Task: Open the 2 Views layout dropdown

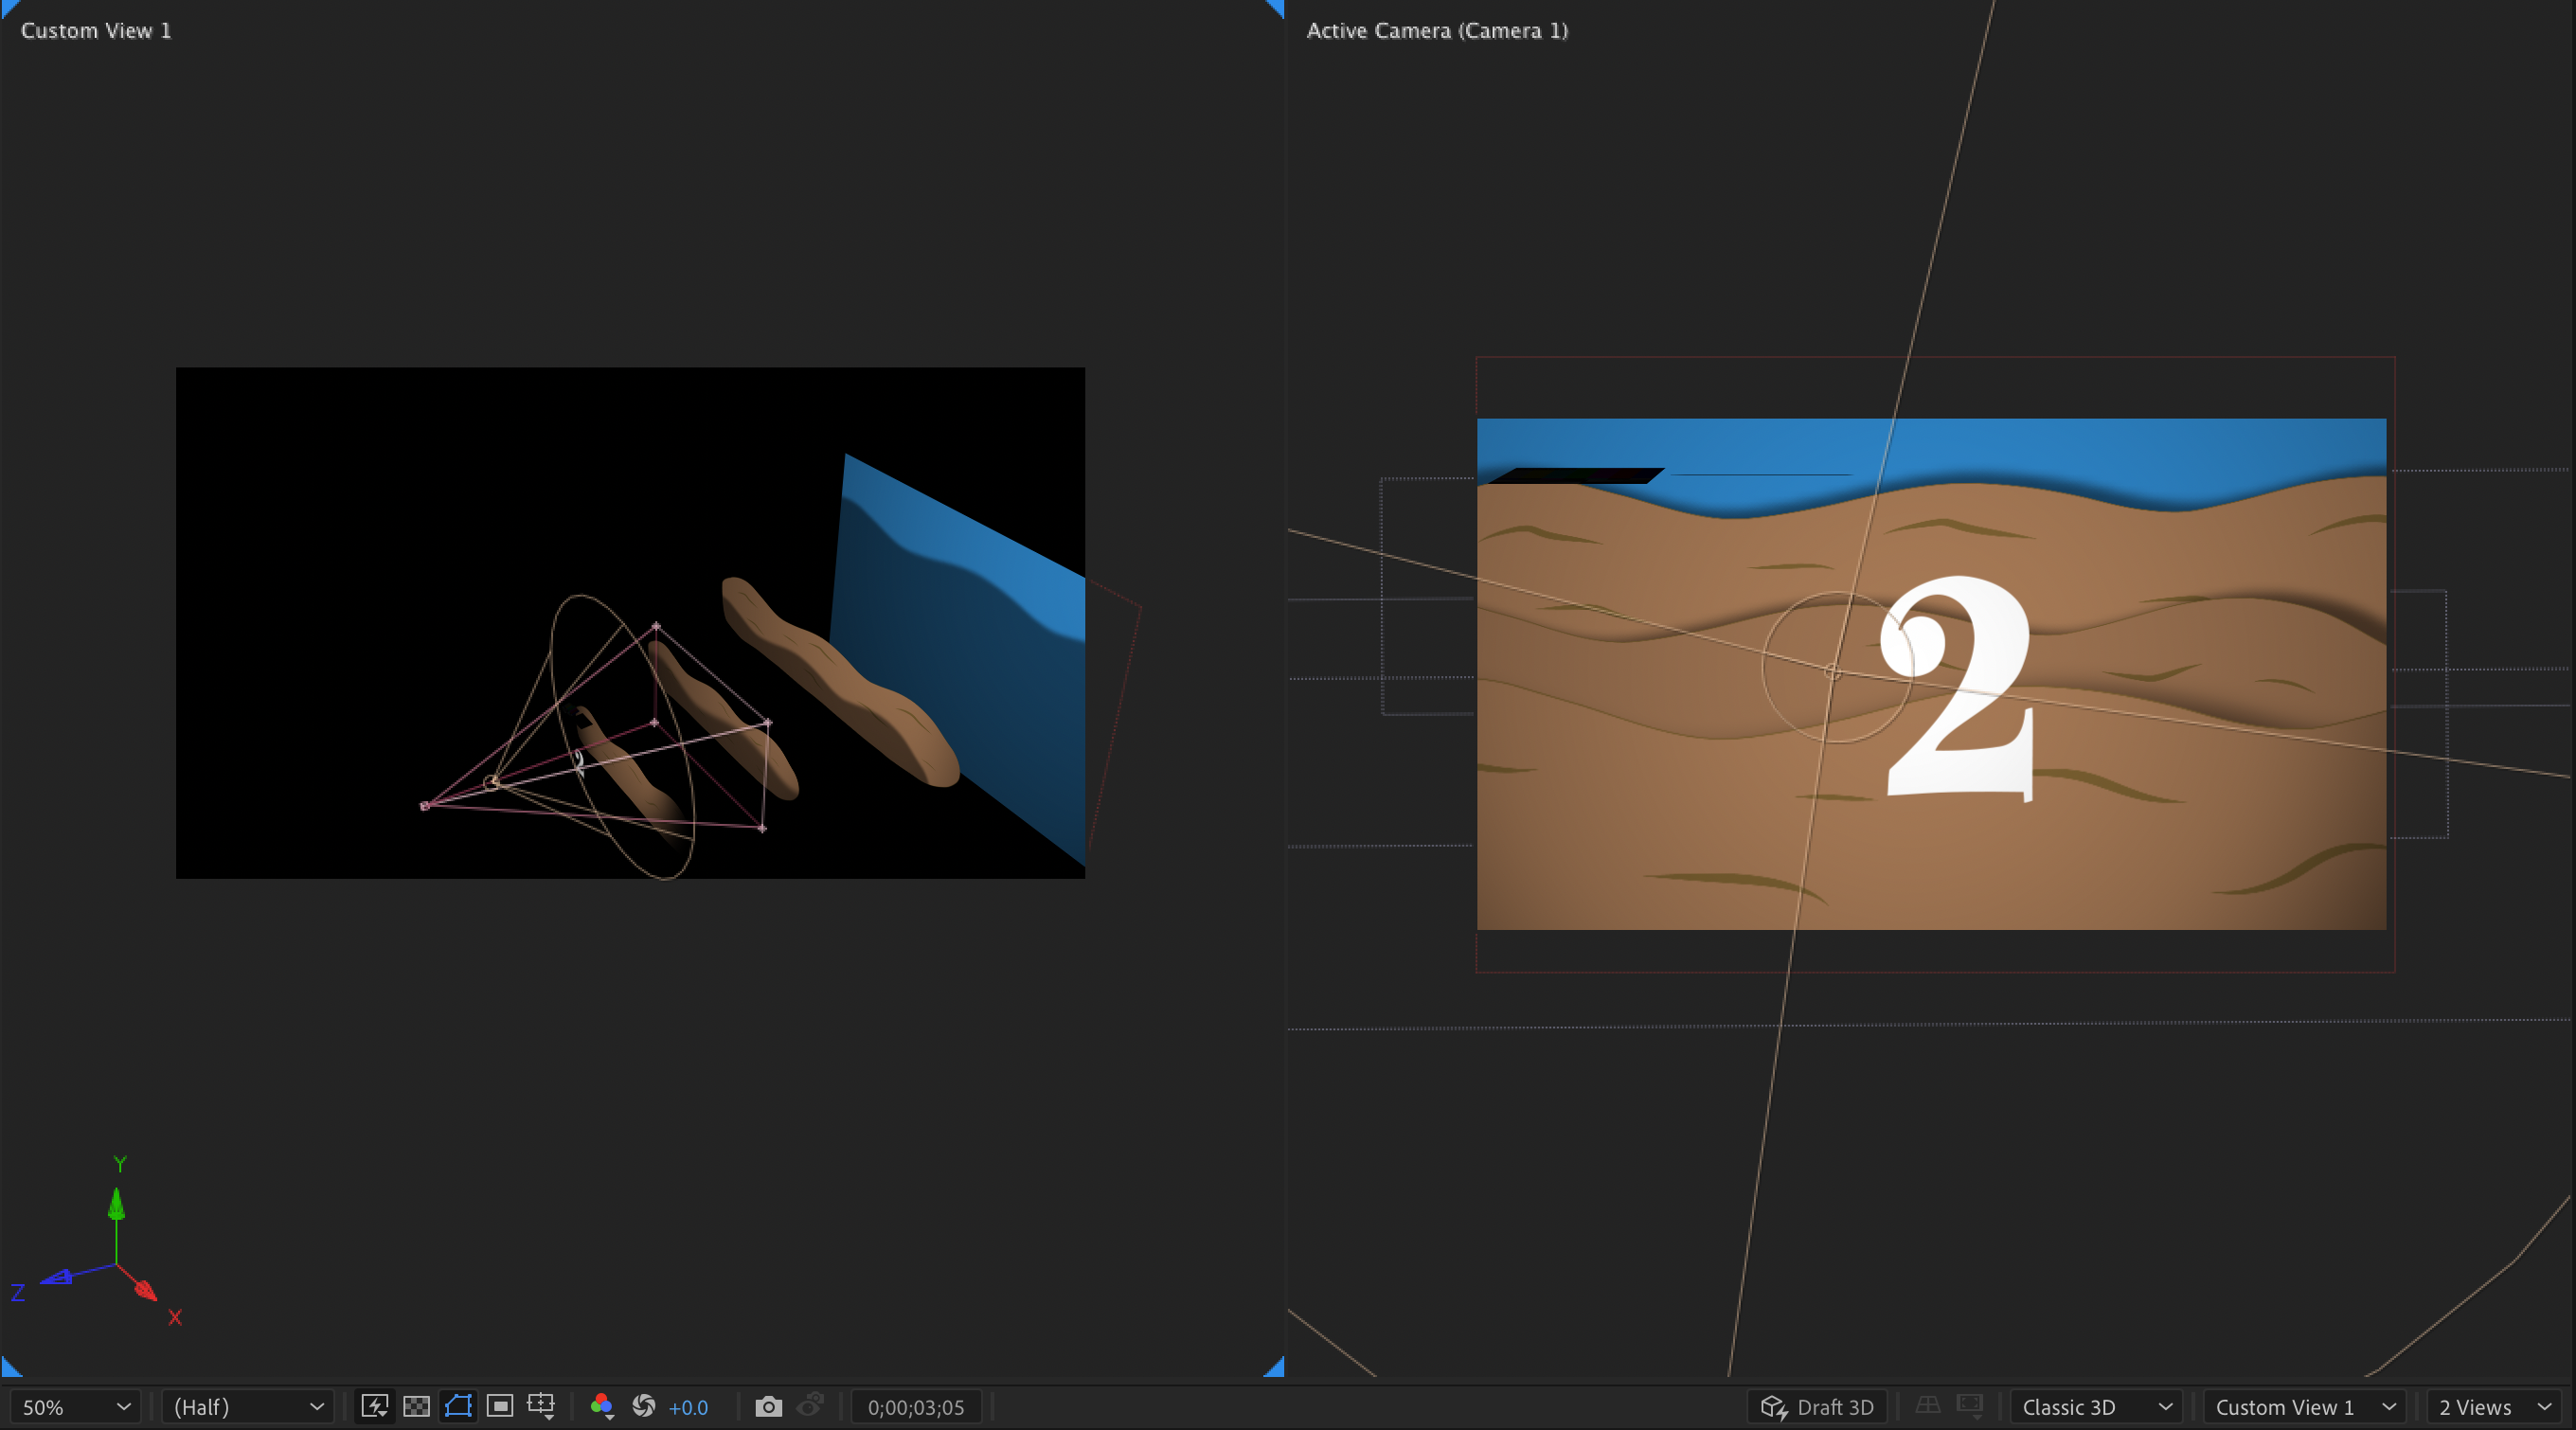Action: coord(2494,1406)
